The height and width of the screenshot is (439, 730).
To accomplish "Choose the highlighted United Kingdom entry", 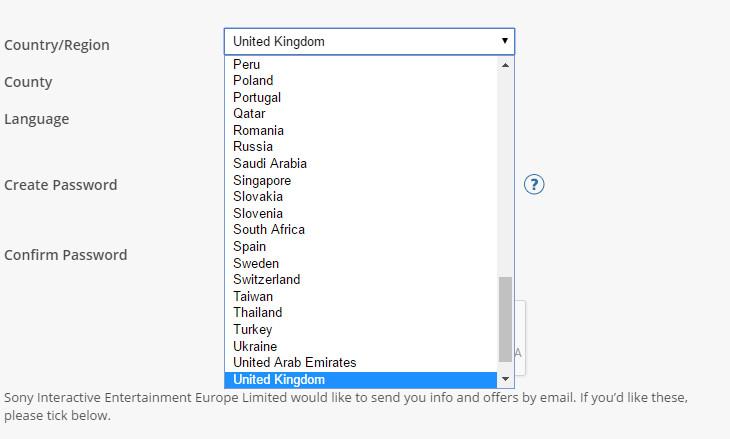I will tap(361, 379).
